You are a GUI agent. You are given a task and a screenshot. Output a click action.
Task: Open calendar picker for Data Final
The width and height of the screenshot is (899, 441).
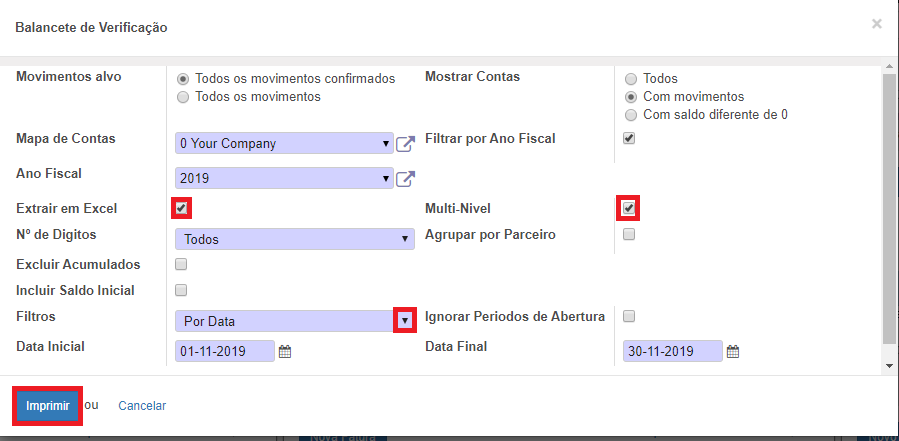point(732,352)
